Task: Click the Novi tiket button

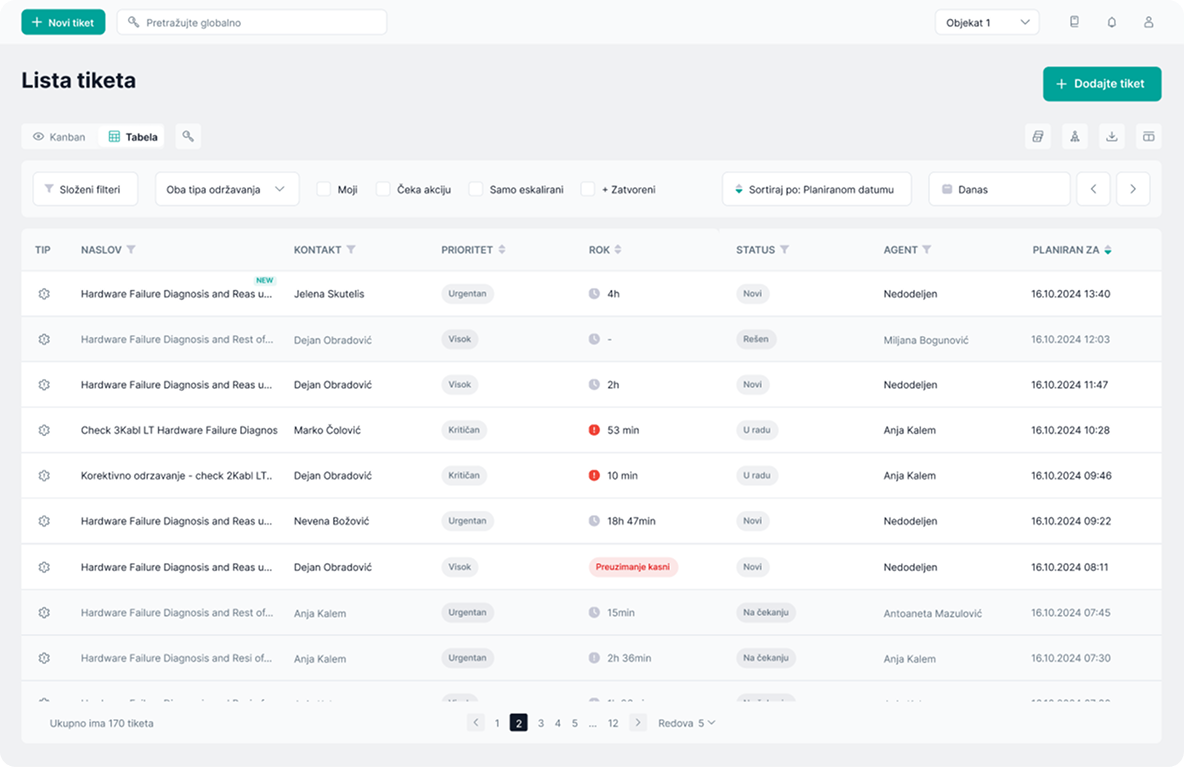Action: tap(63, 23)
